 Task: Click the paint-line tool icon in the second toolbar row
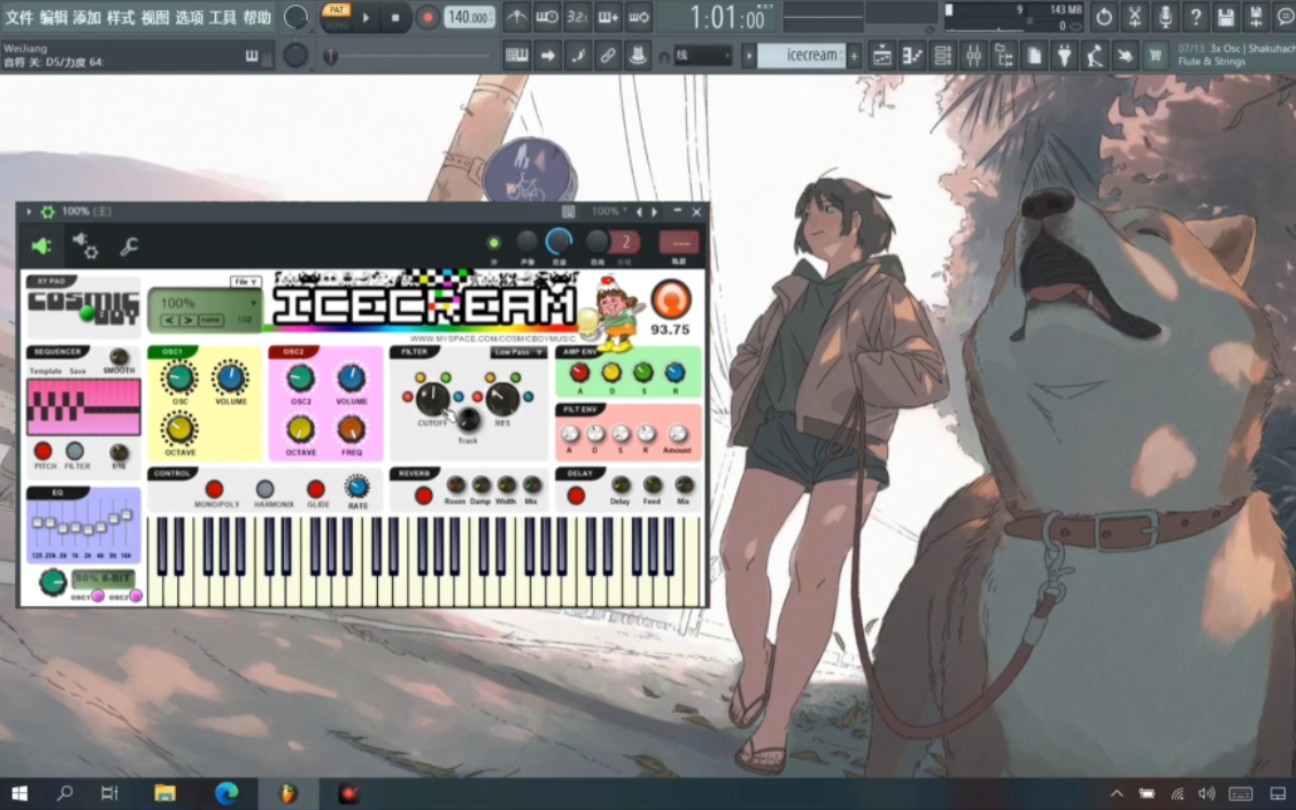[577, 56]
